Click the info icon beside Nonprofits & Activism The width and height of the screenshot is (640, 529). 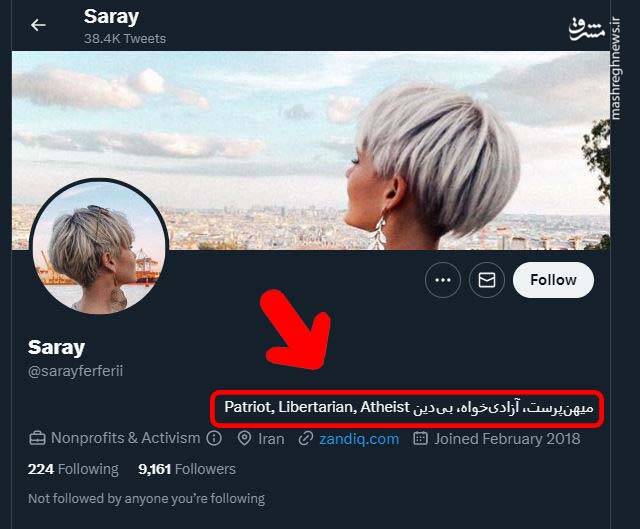(214, 438)
